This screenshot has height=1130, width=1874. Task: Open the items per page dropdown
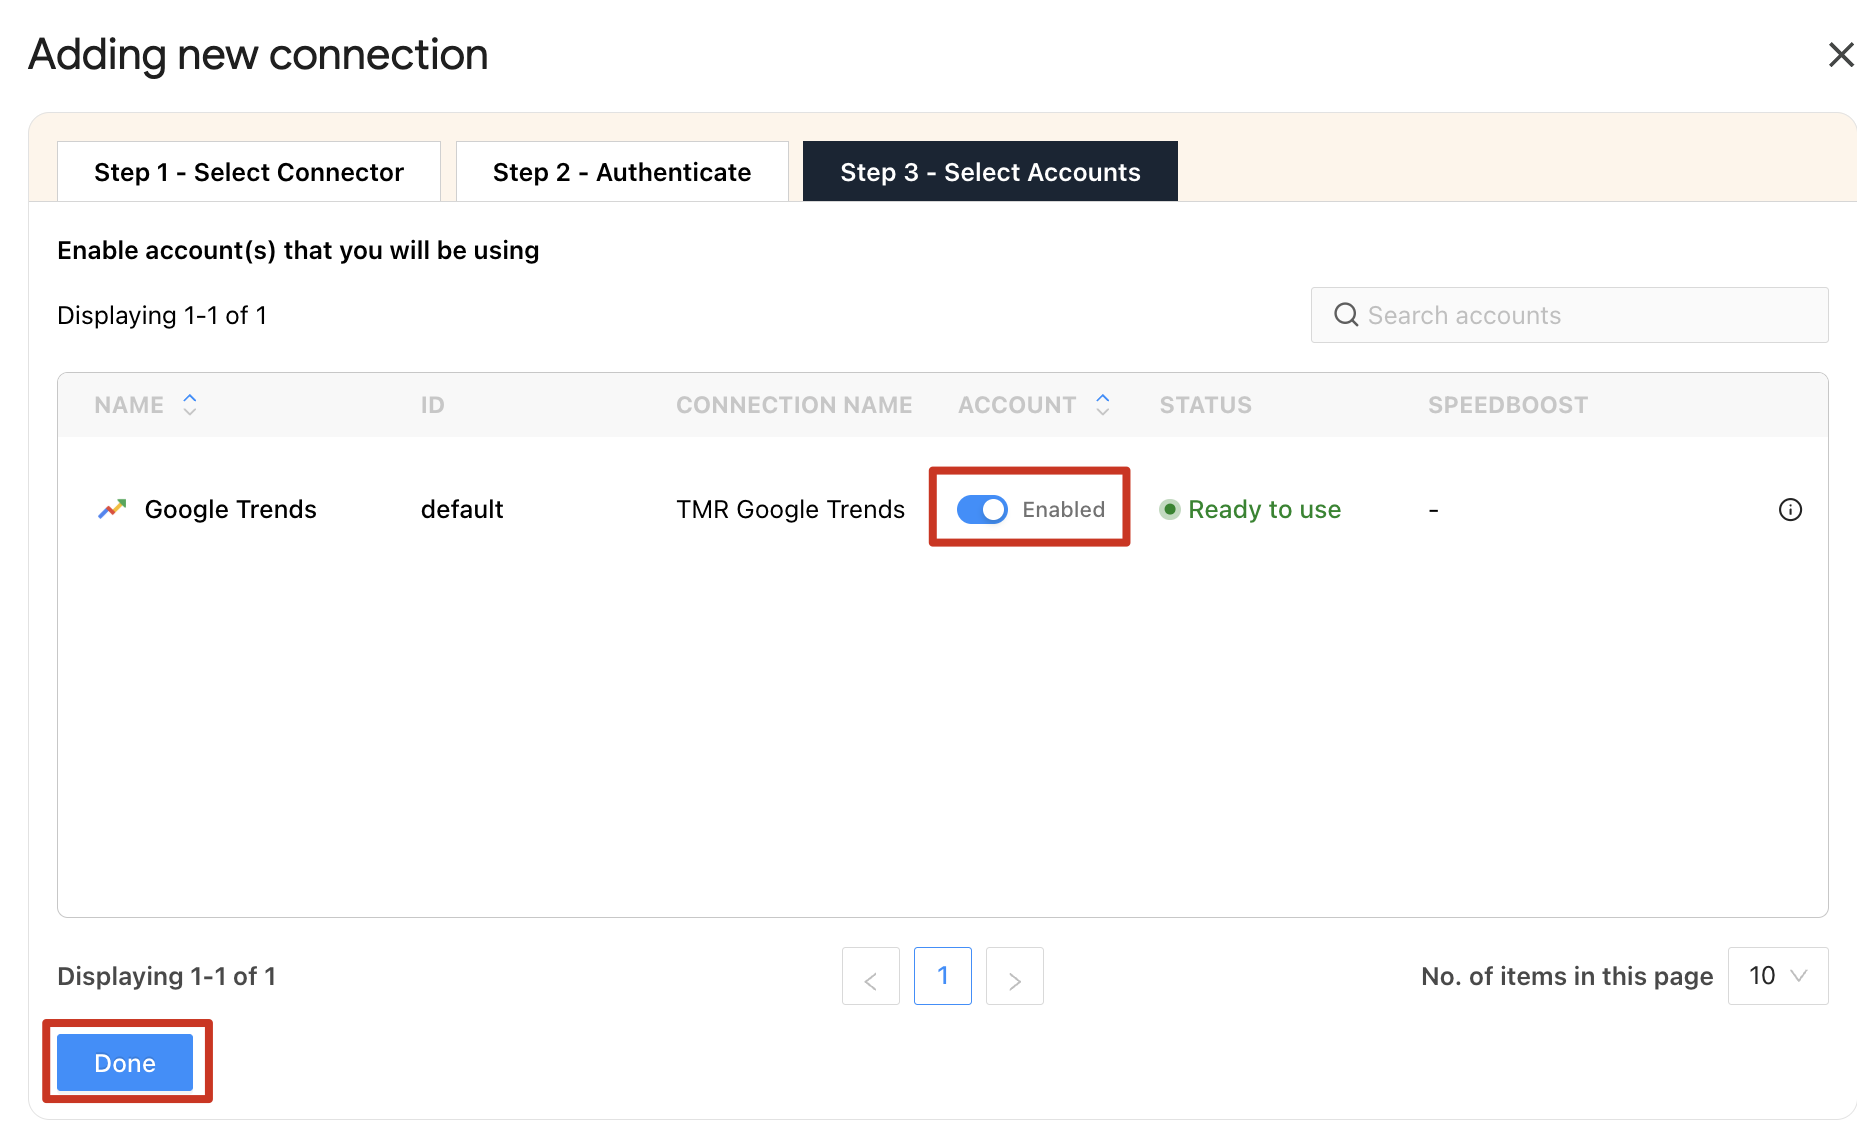(x=1778, y=976)
